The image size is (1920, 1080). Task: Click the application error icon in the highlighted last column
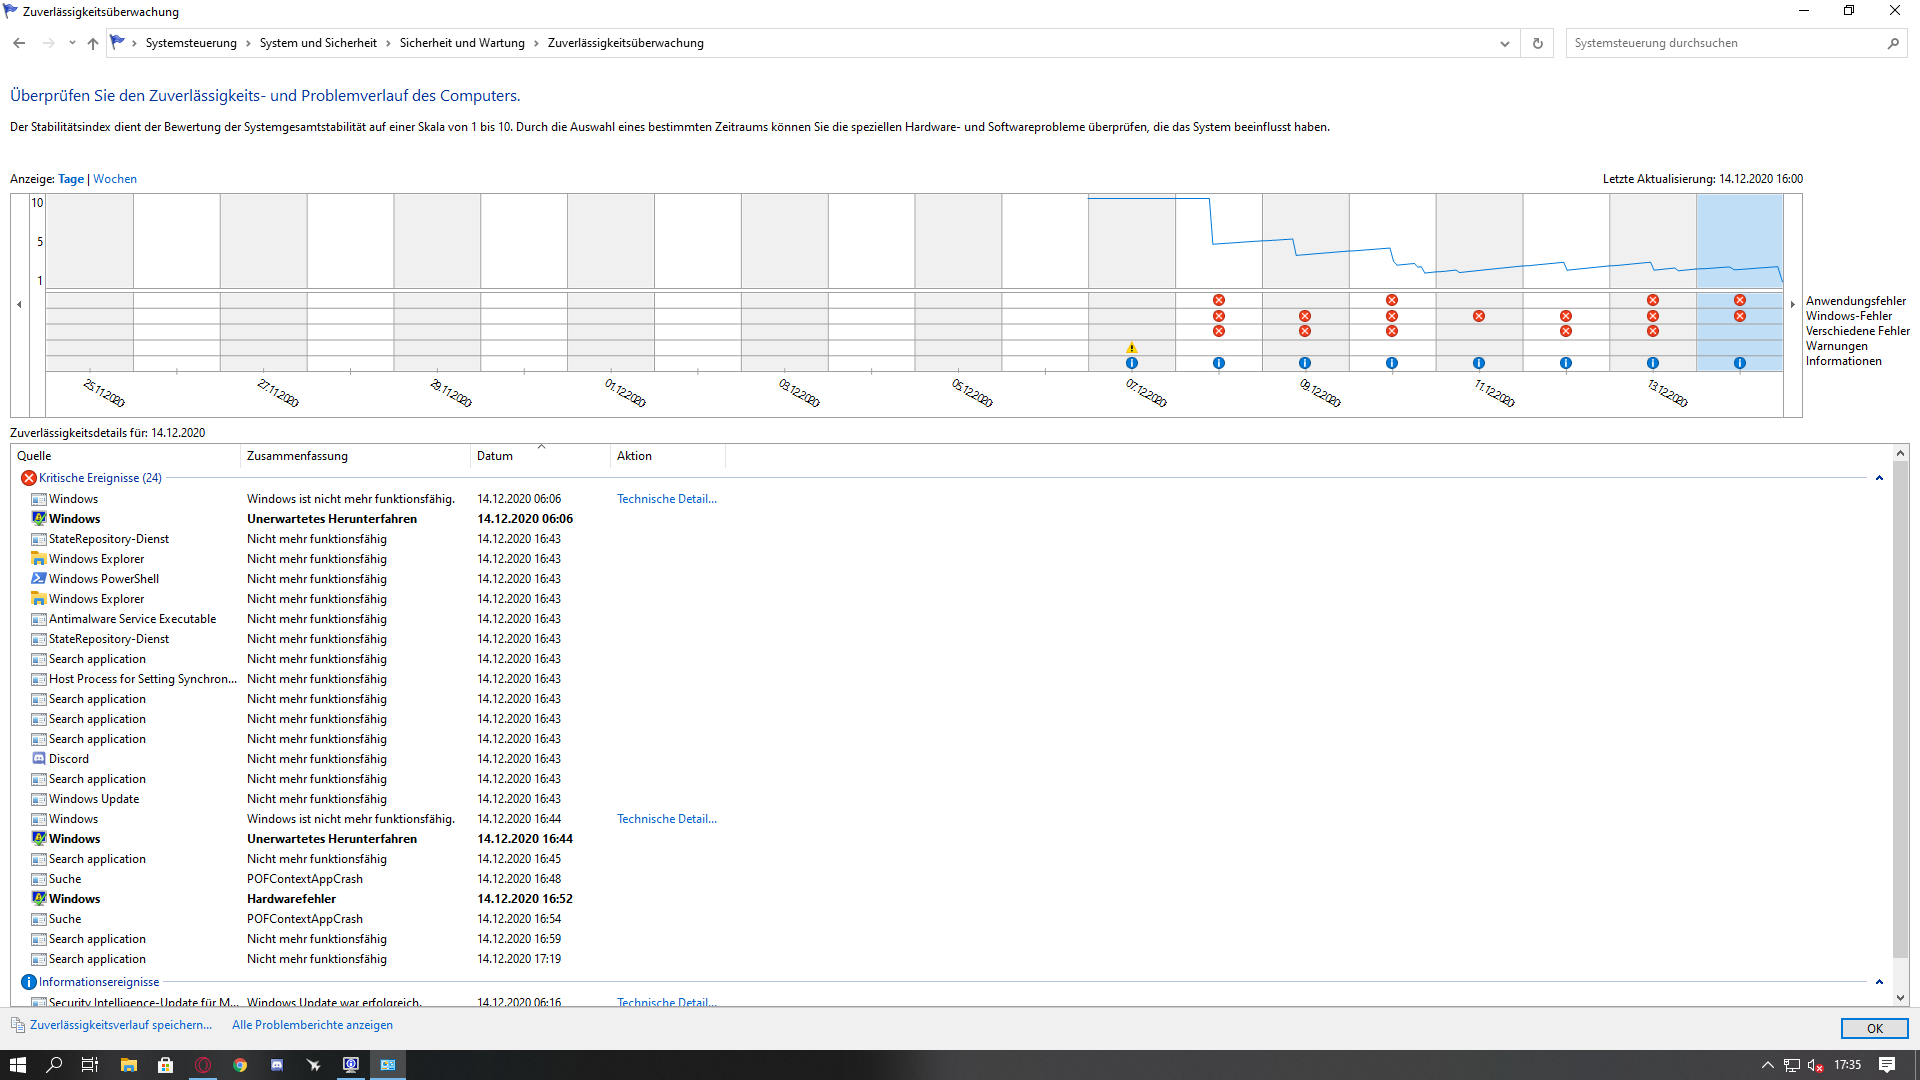pos(1740,300)
